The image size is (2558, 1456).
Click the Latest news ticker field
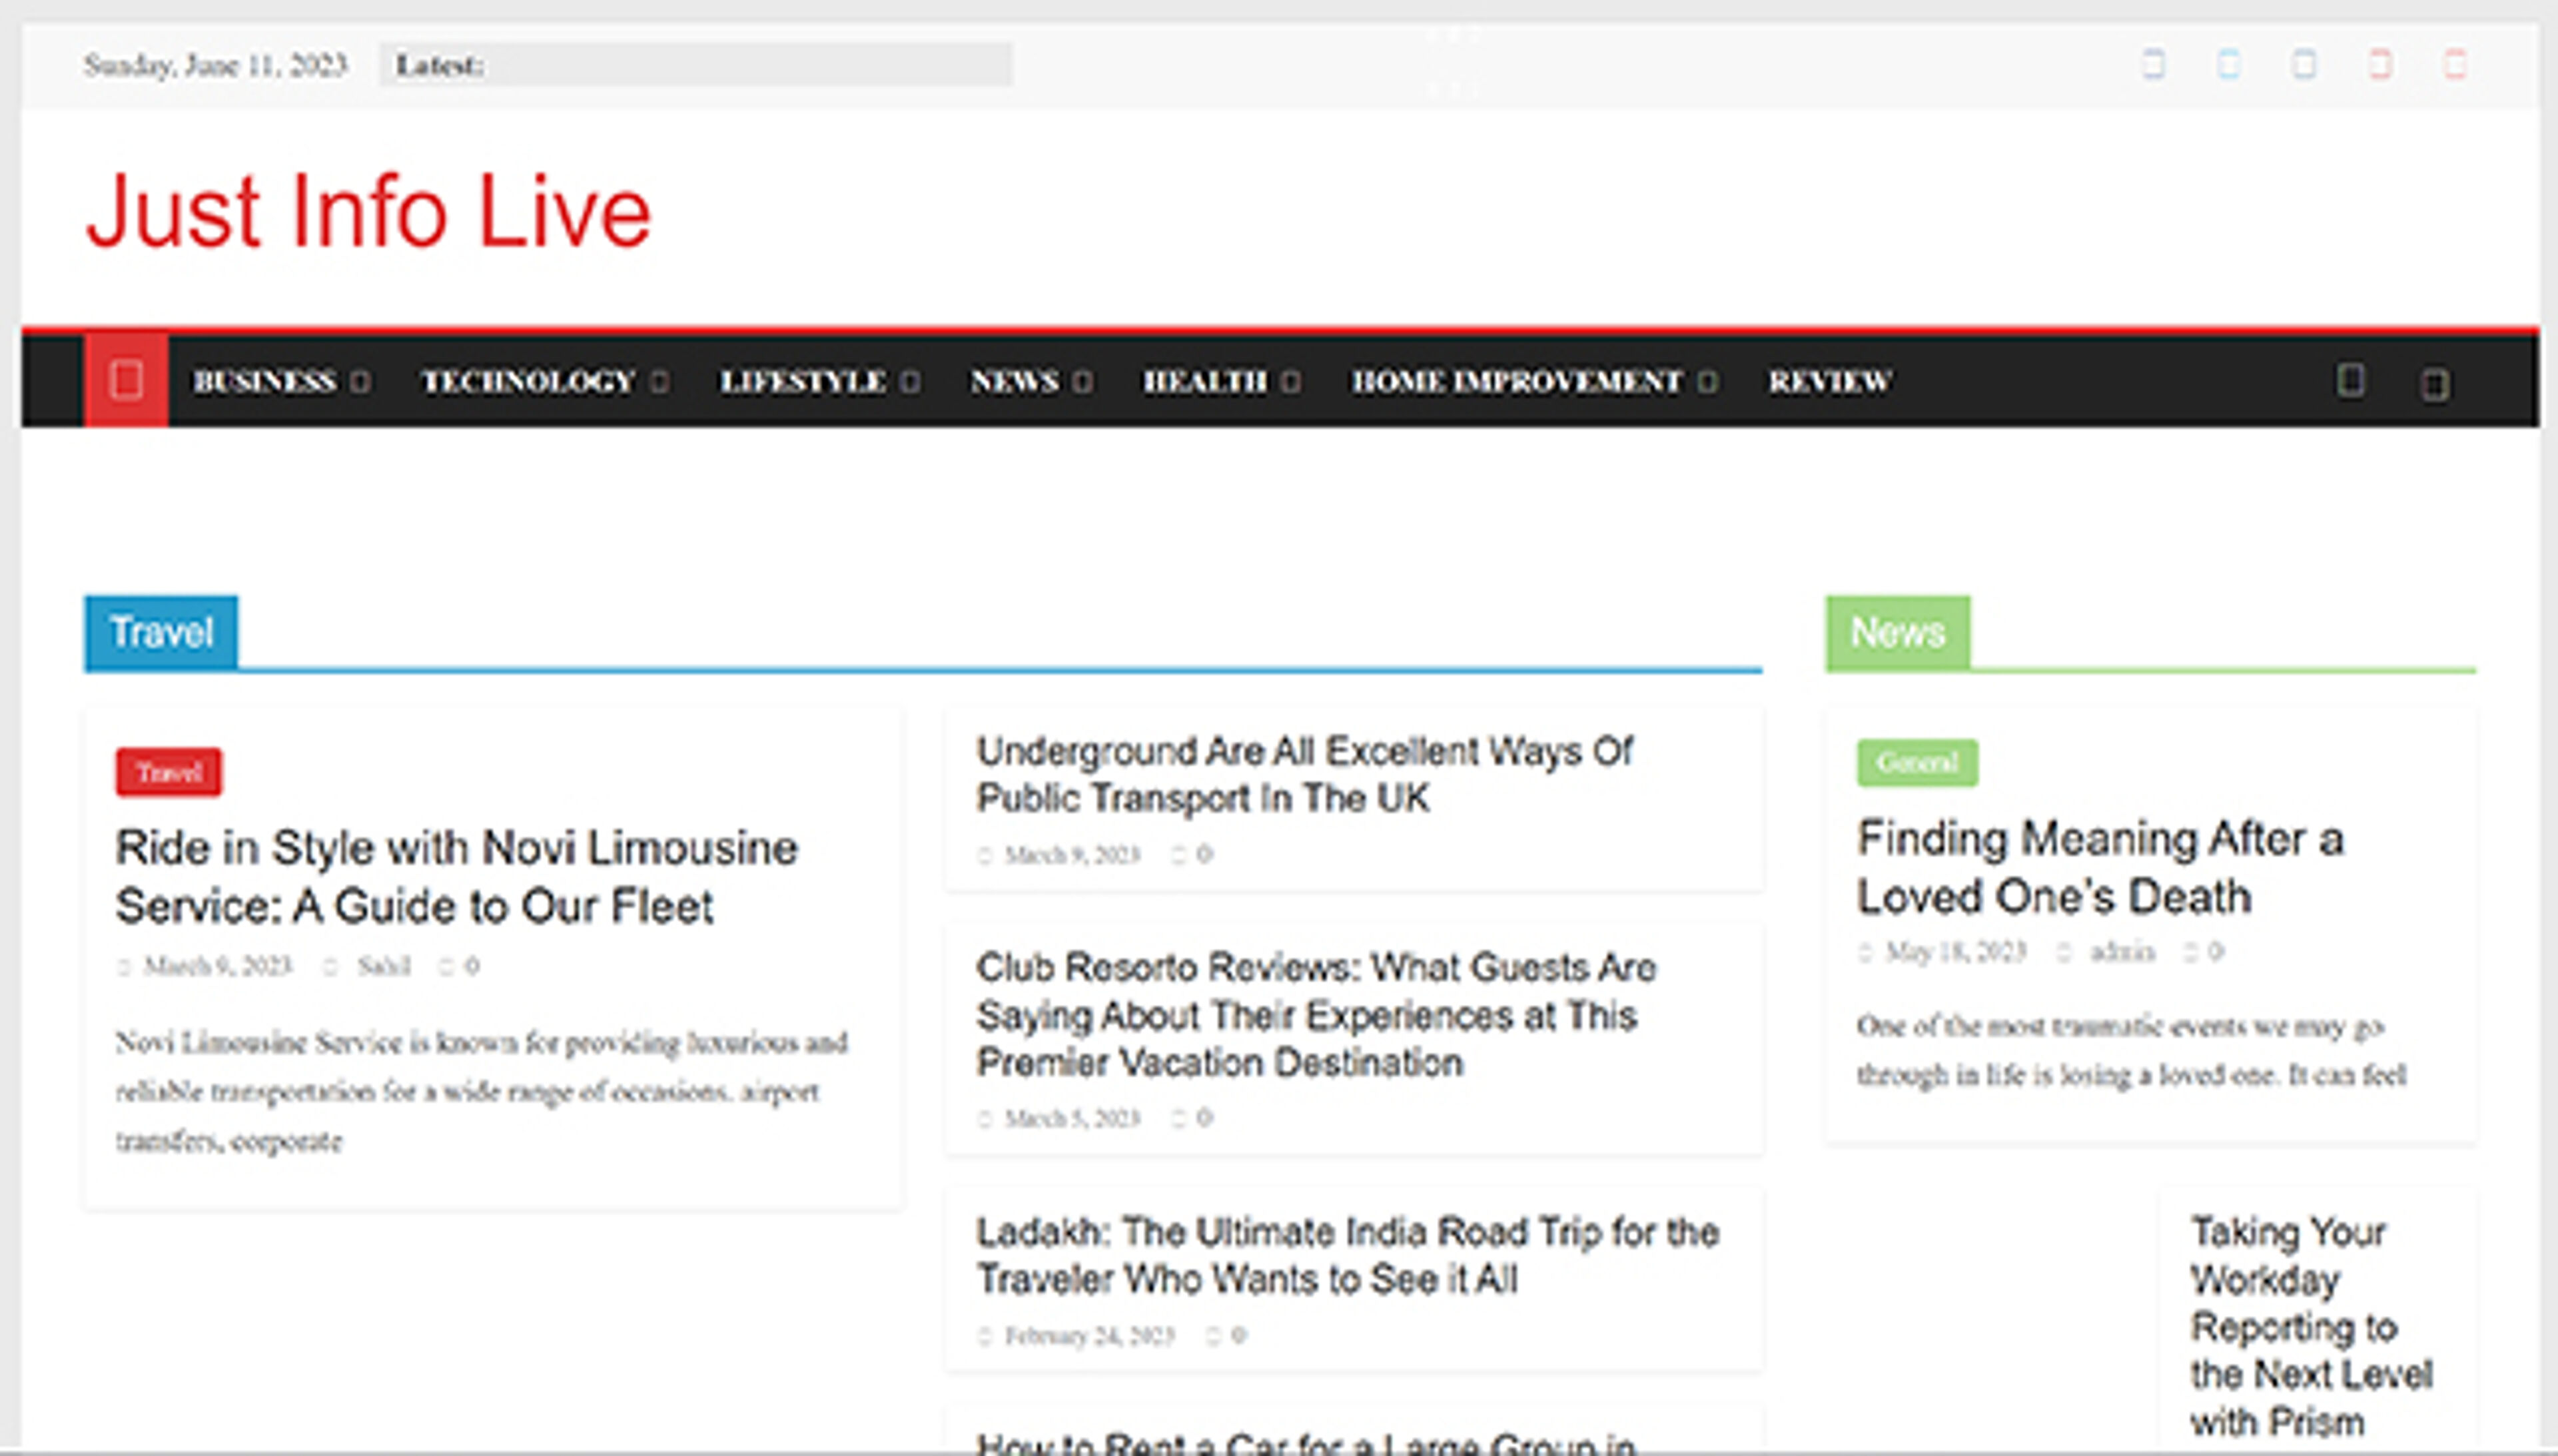point(695,65)
